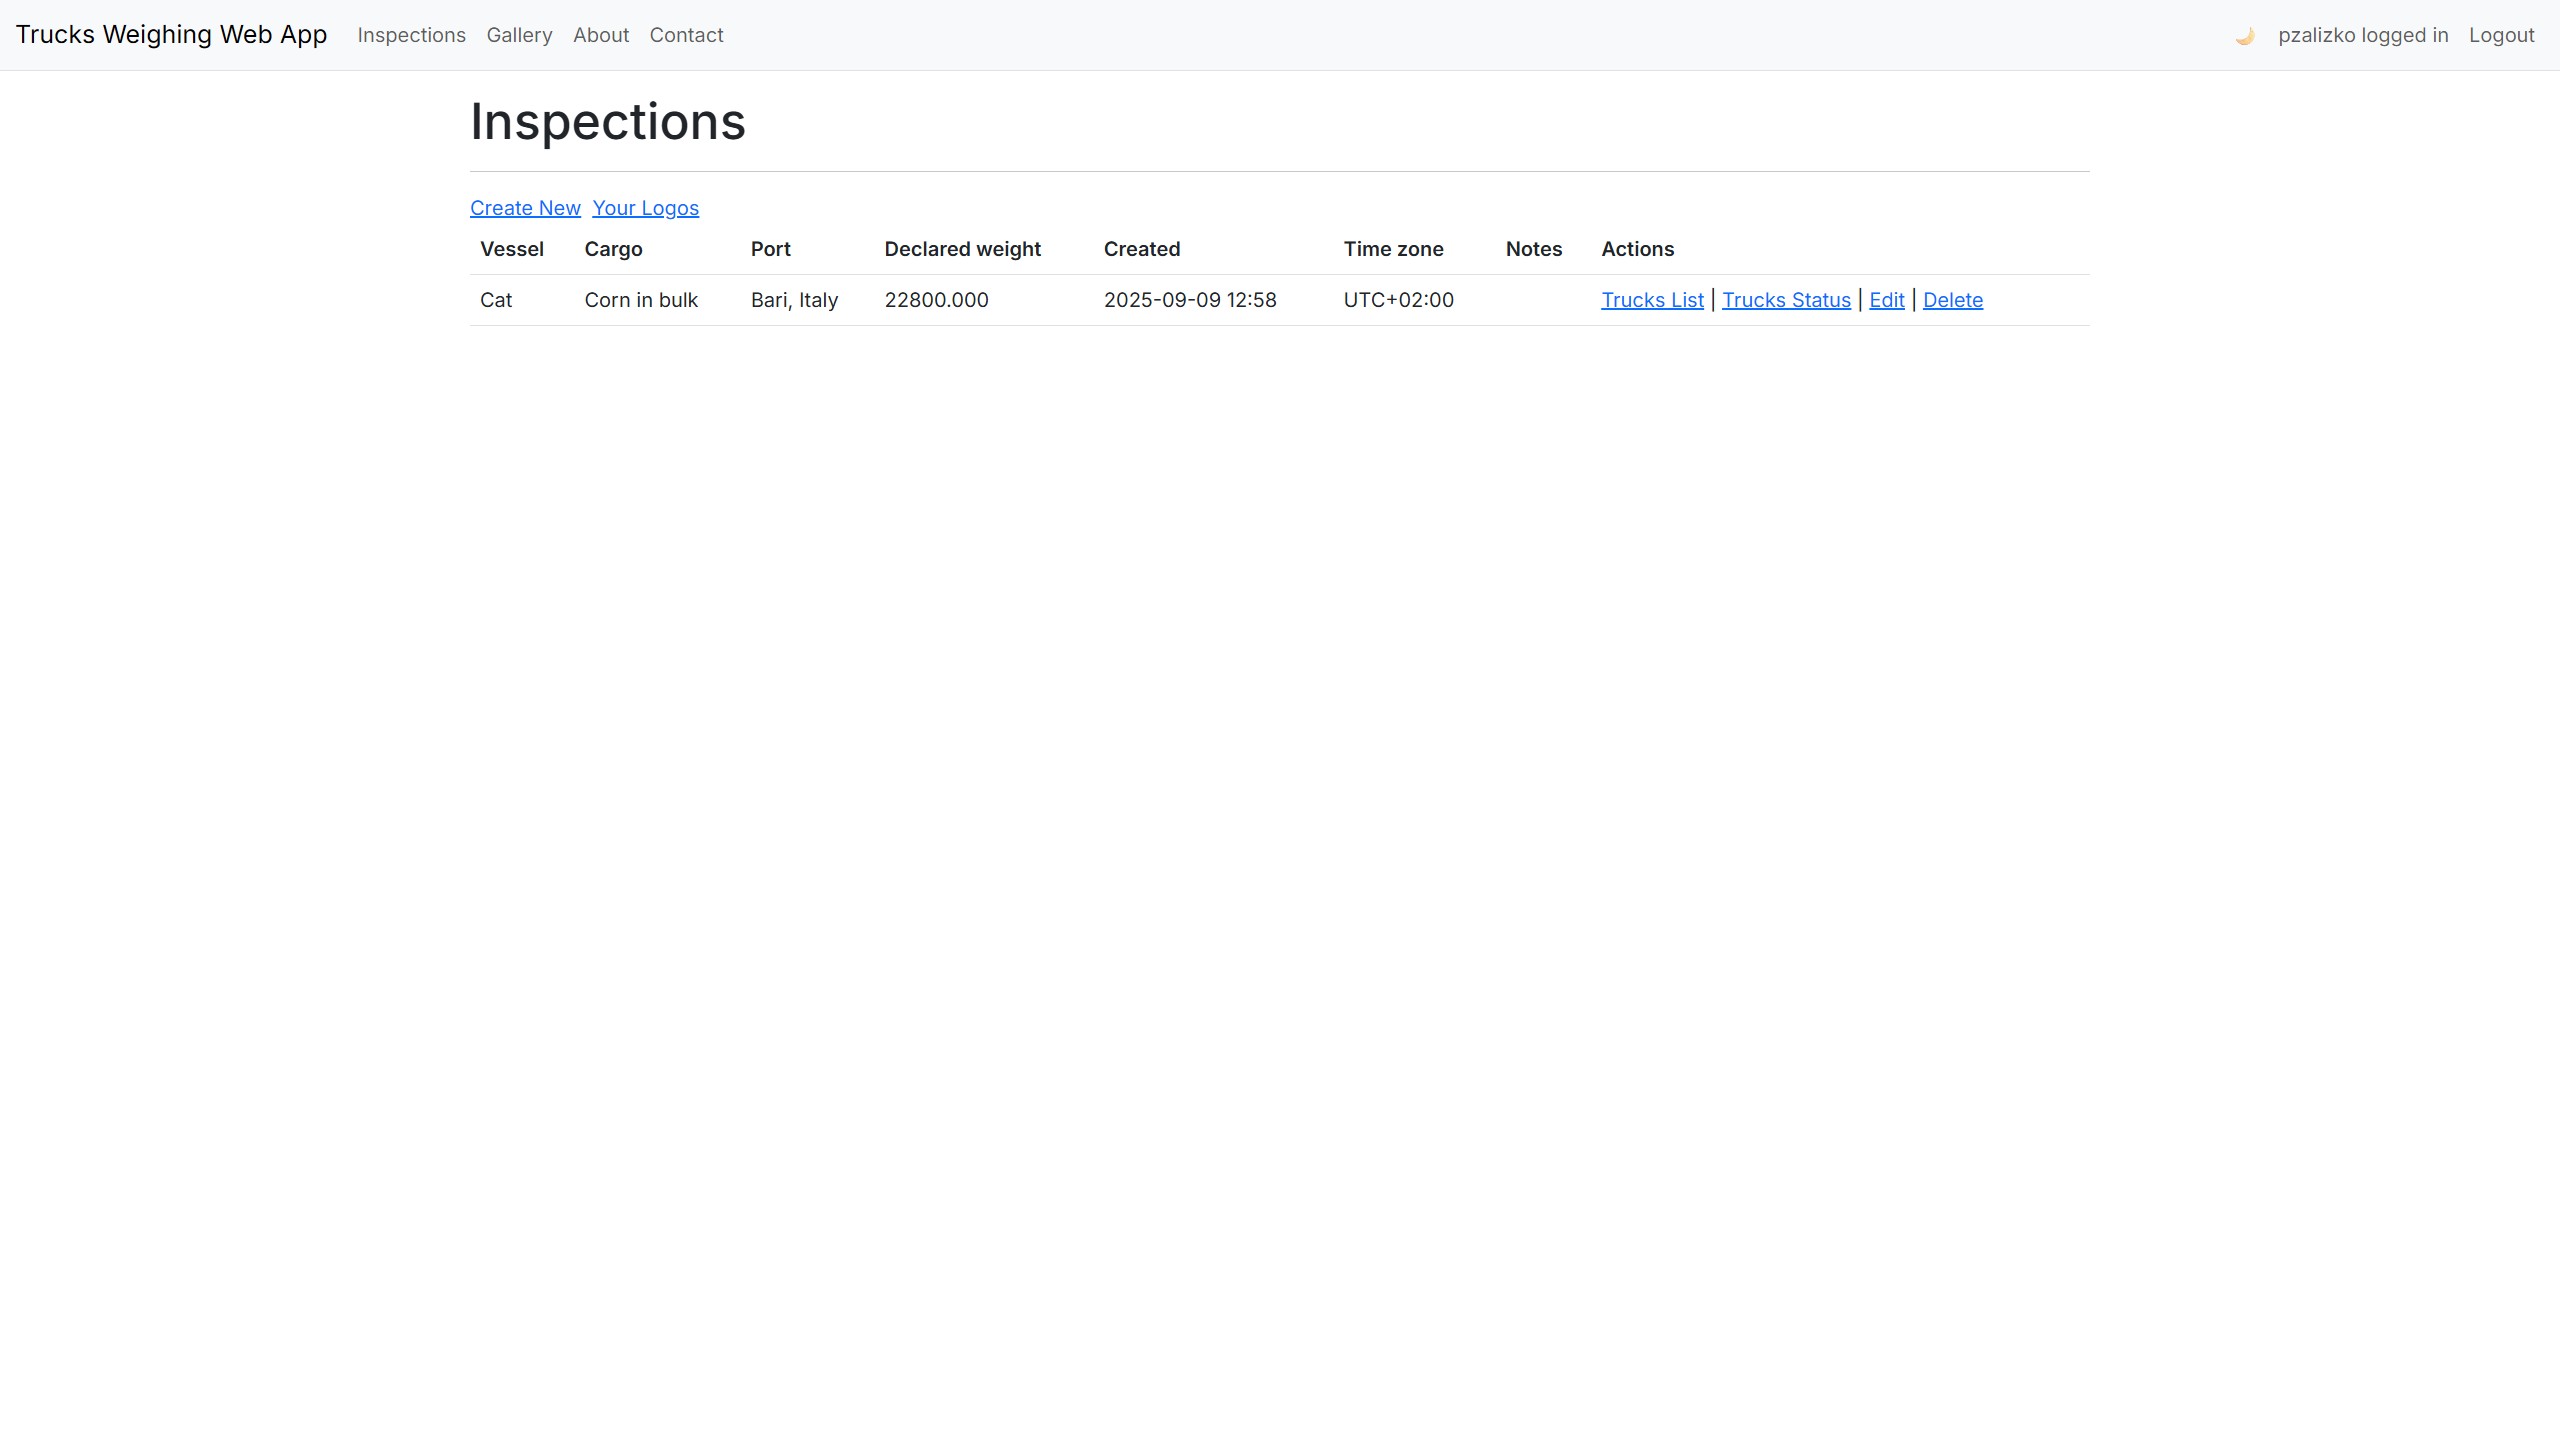The height and width of the screenshot is (1440, 2560).
Task: Delete the Cat inspection
Action: [x=1952, y=300]
